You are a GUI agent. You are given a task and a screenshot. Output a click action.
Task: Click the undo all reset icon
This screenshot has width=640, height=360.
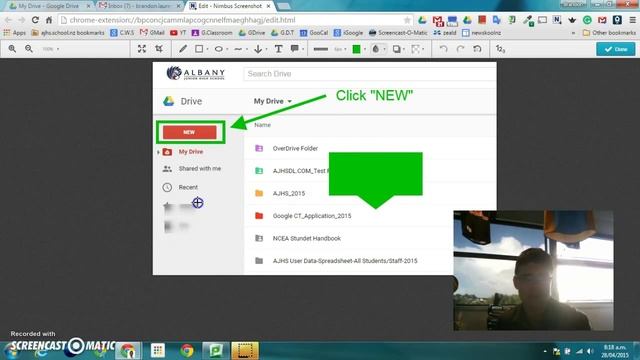[x=477, y=49]
